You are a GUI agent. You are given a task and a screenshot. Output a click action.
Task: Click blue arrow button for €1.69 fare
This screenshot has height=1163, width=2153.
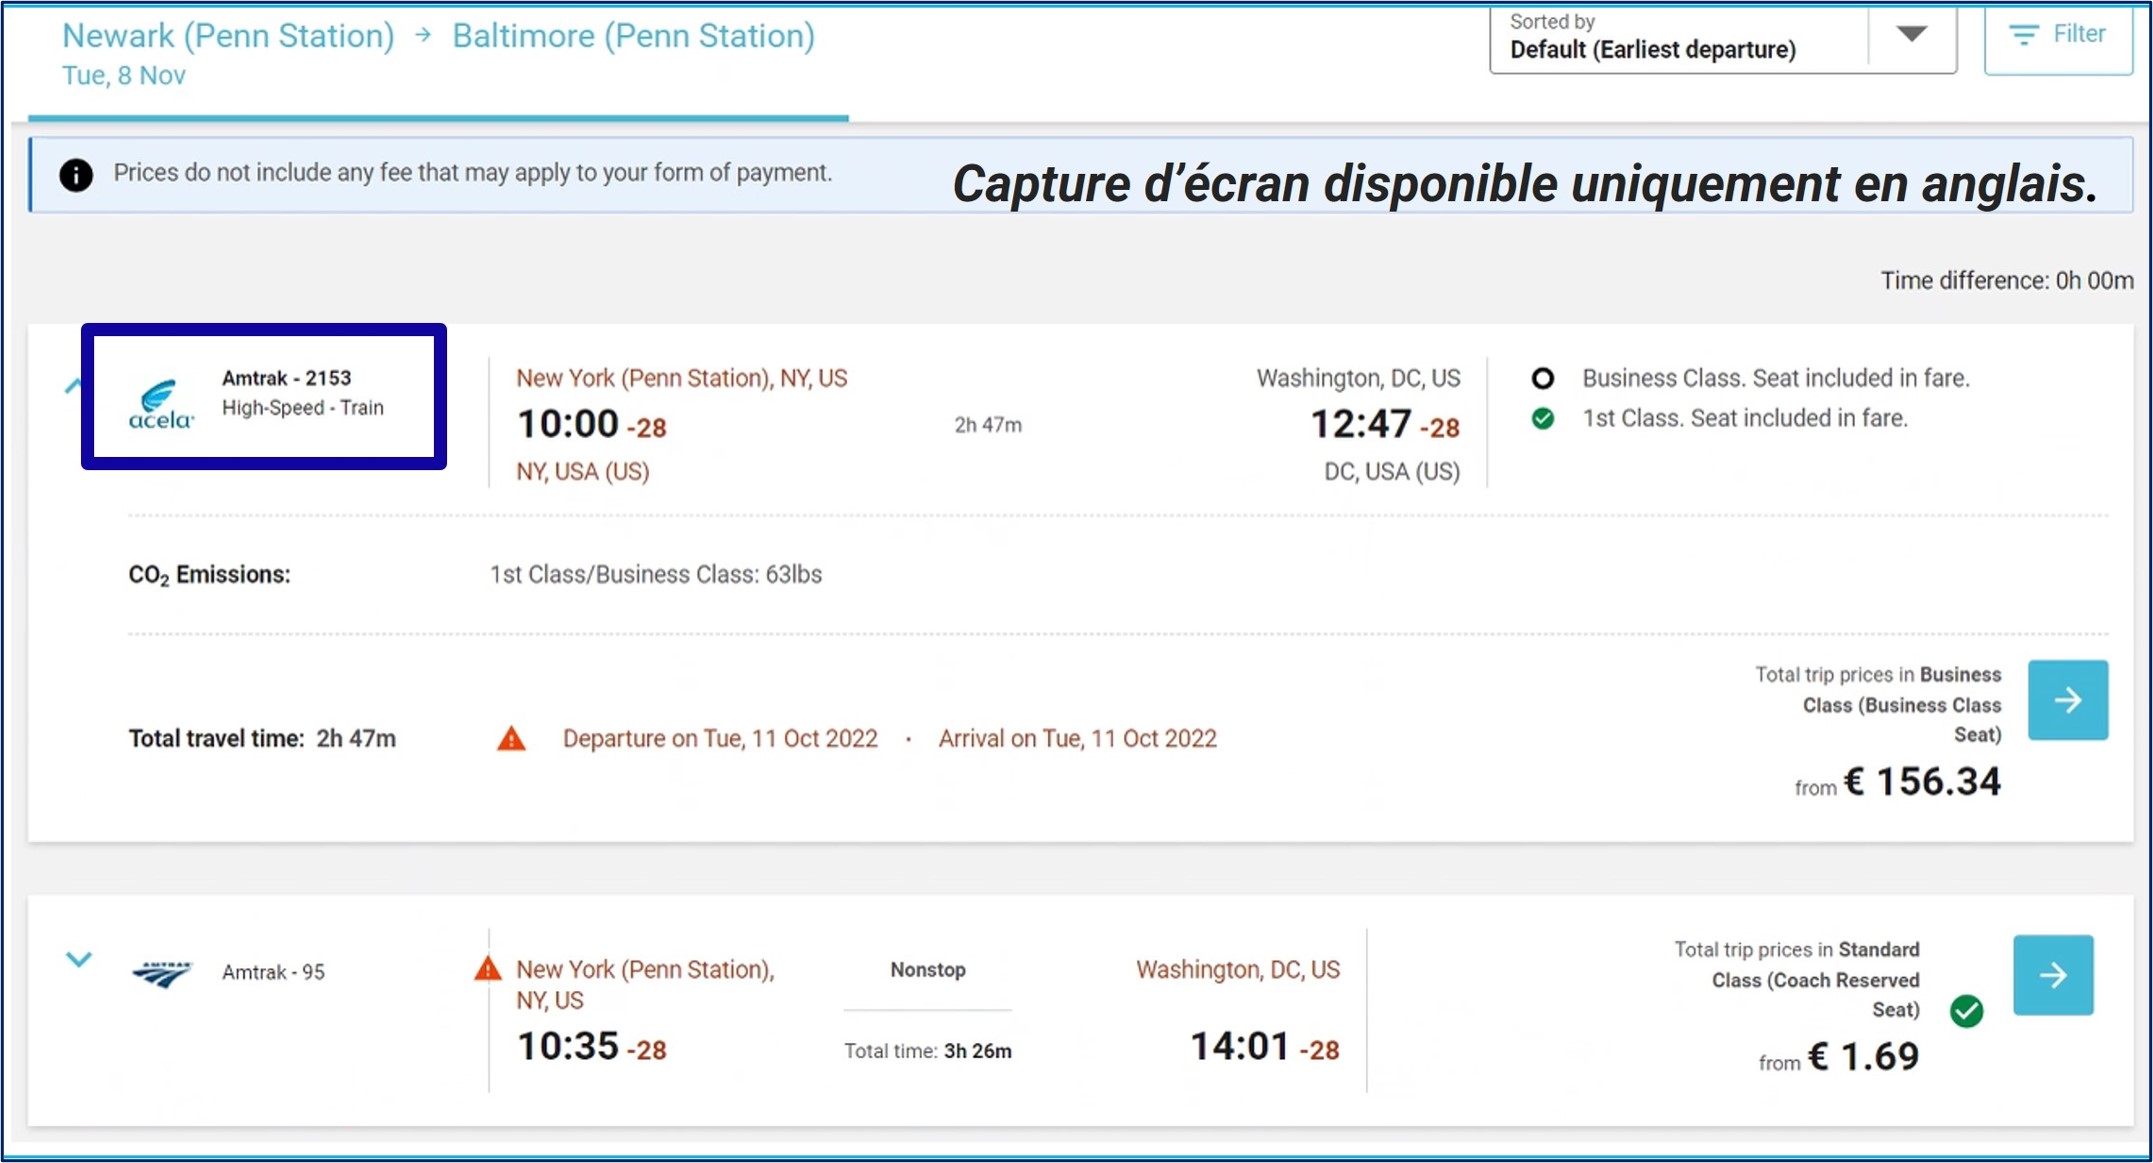coord(2052,975)
